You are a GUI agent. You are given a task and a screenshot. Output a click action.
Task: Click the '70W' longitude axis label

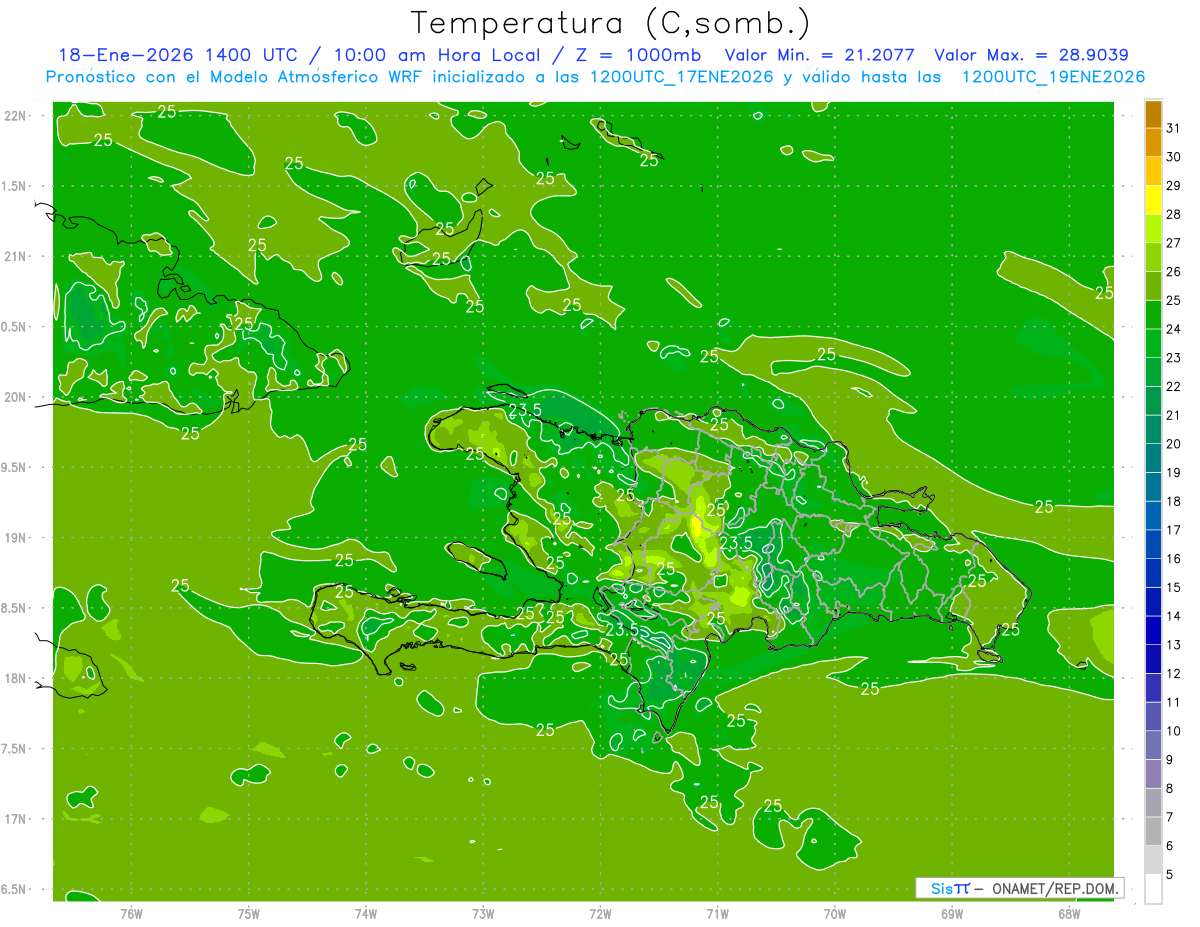pyautogui.click(x=835, y=912)
